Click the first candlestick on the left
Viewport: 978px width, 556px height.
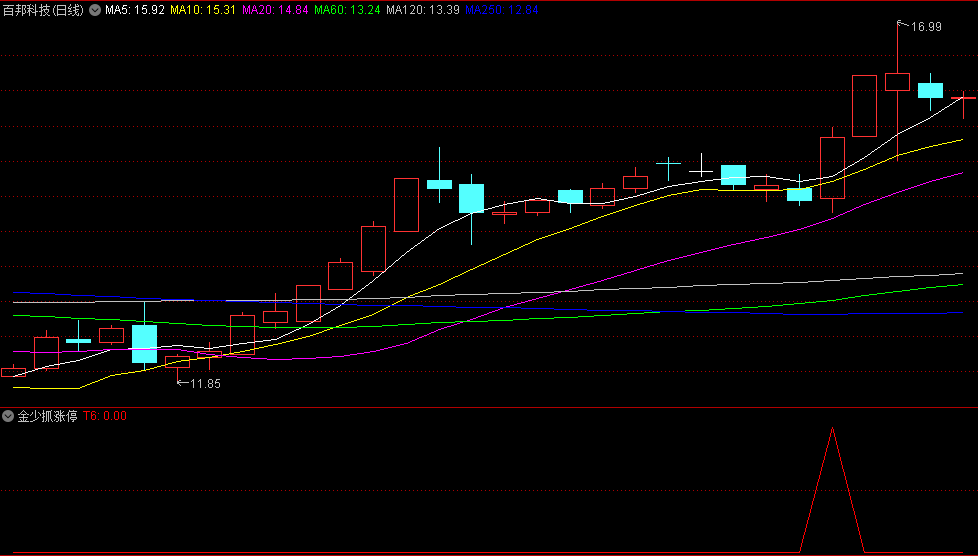[x=14, y=373]
